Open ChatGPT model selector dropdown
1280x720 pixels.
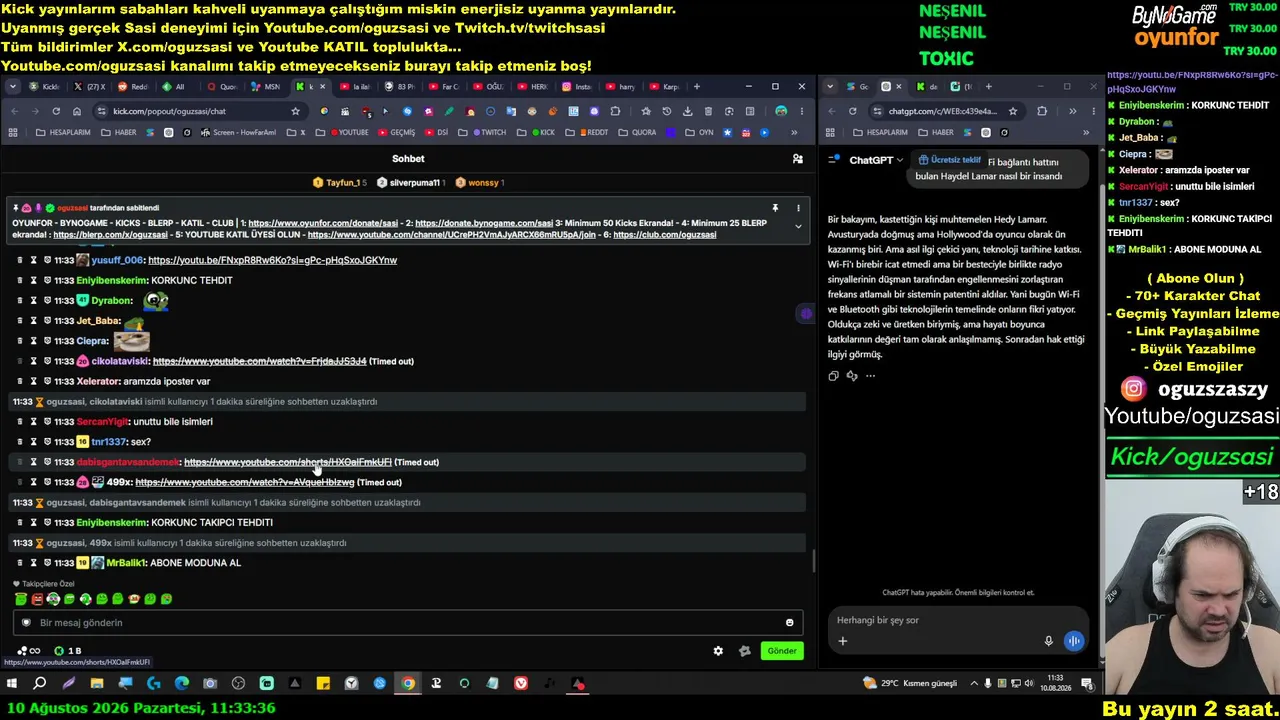(x=875, y=160)
